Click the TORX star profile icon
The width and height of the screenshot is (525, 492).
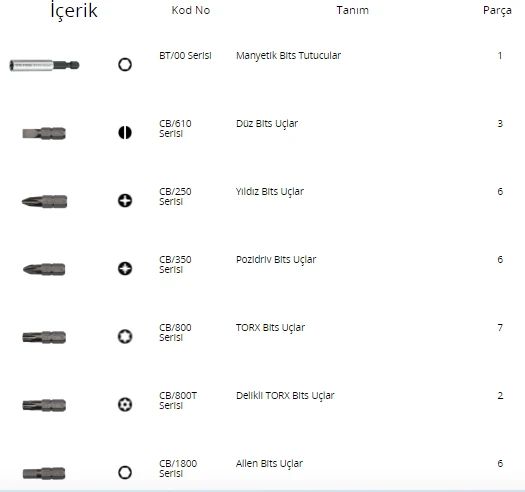[125, 336]
